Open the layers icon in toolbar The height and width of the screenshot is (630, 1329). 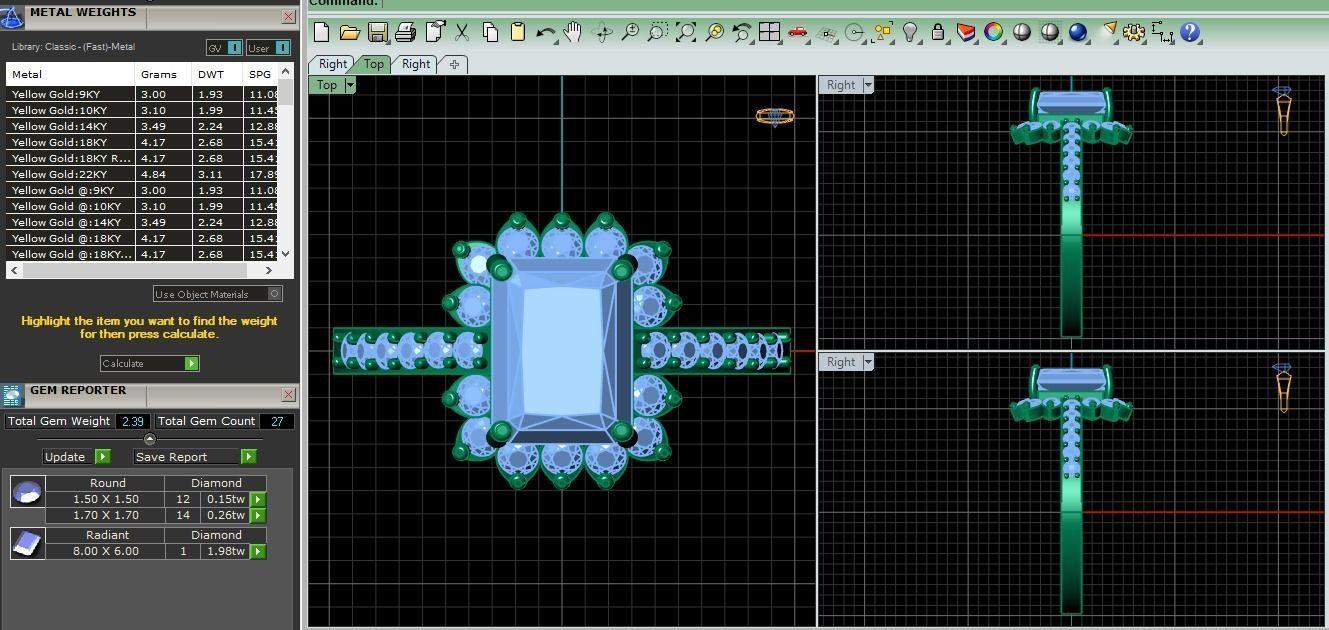coord(966,32)
